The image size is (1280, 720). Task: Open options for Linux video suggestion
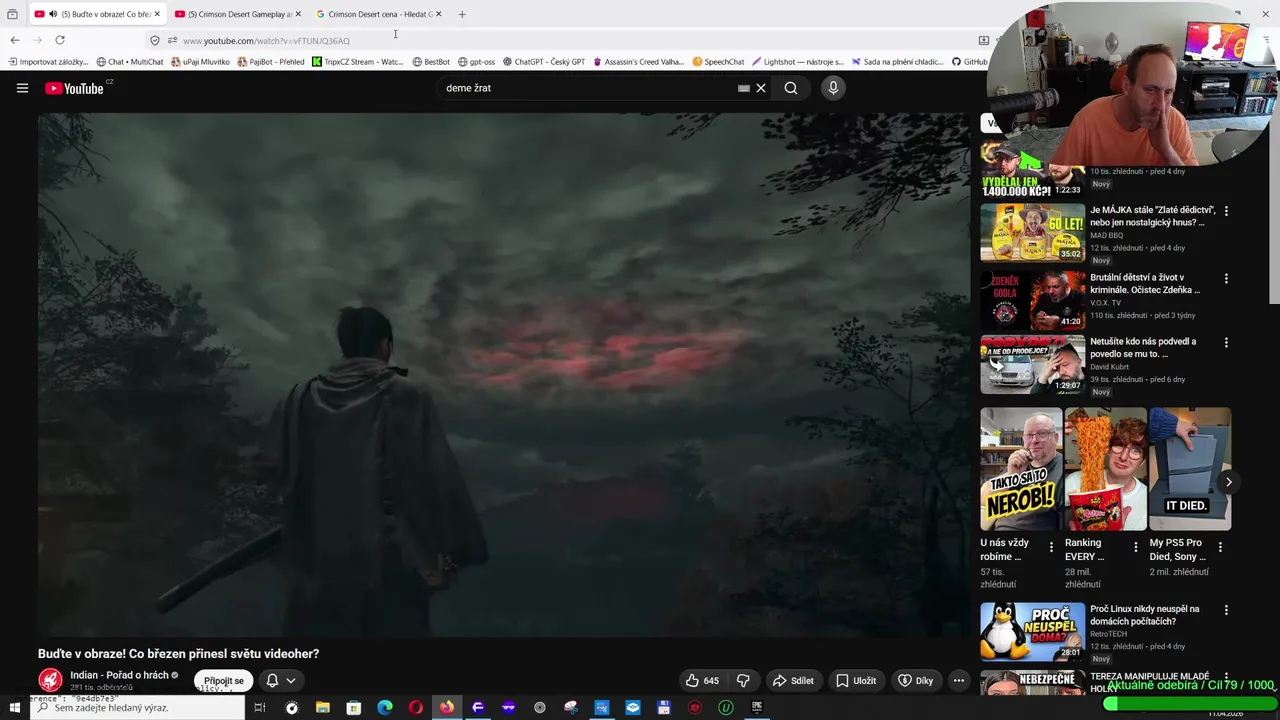(x=1226, y=610)
